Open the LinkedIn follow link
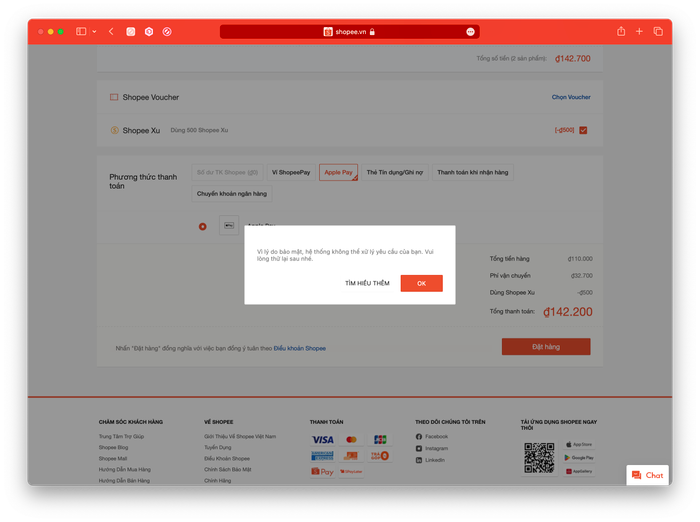 [x=430, y=460]
